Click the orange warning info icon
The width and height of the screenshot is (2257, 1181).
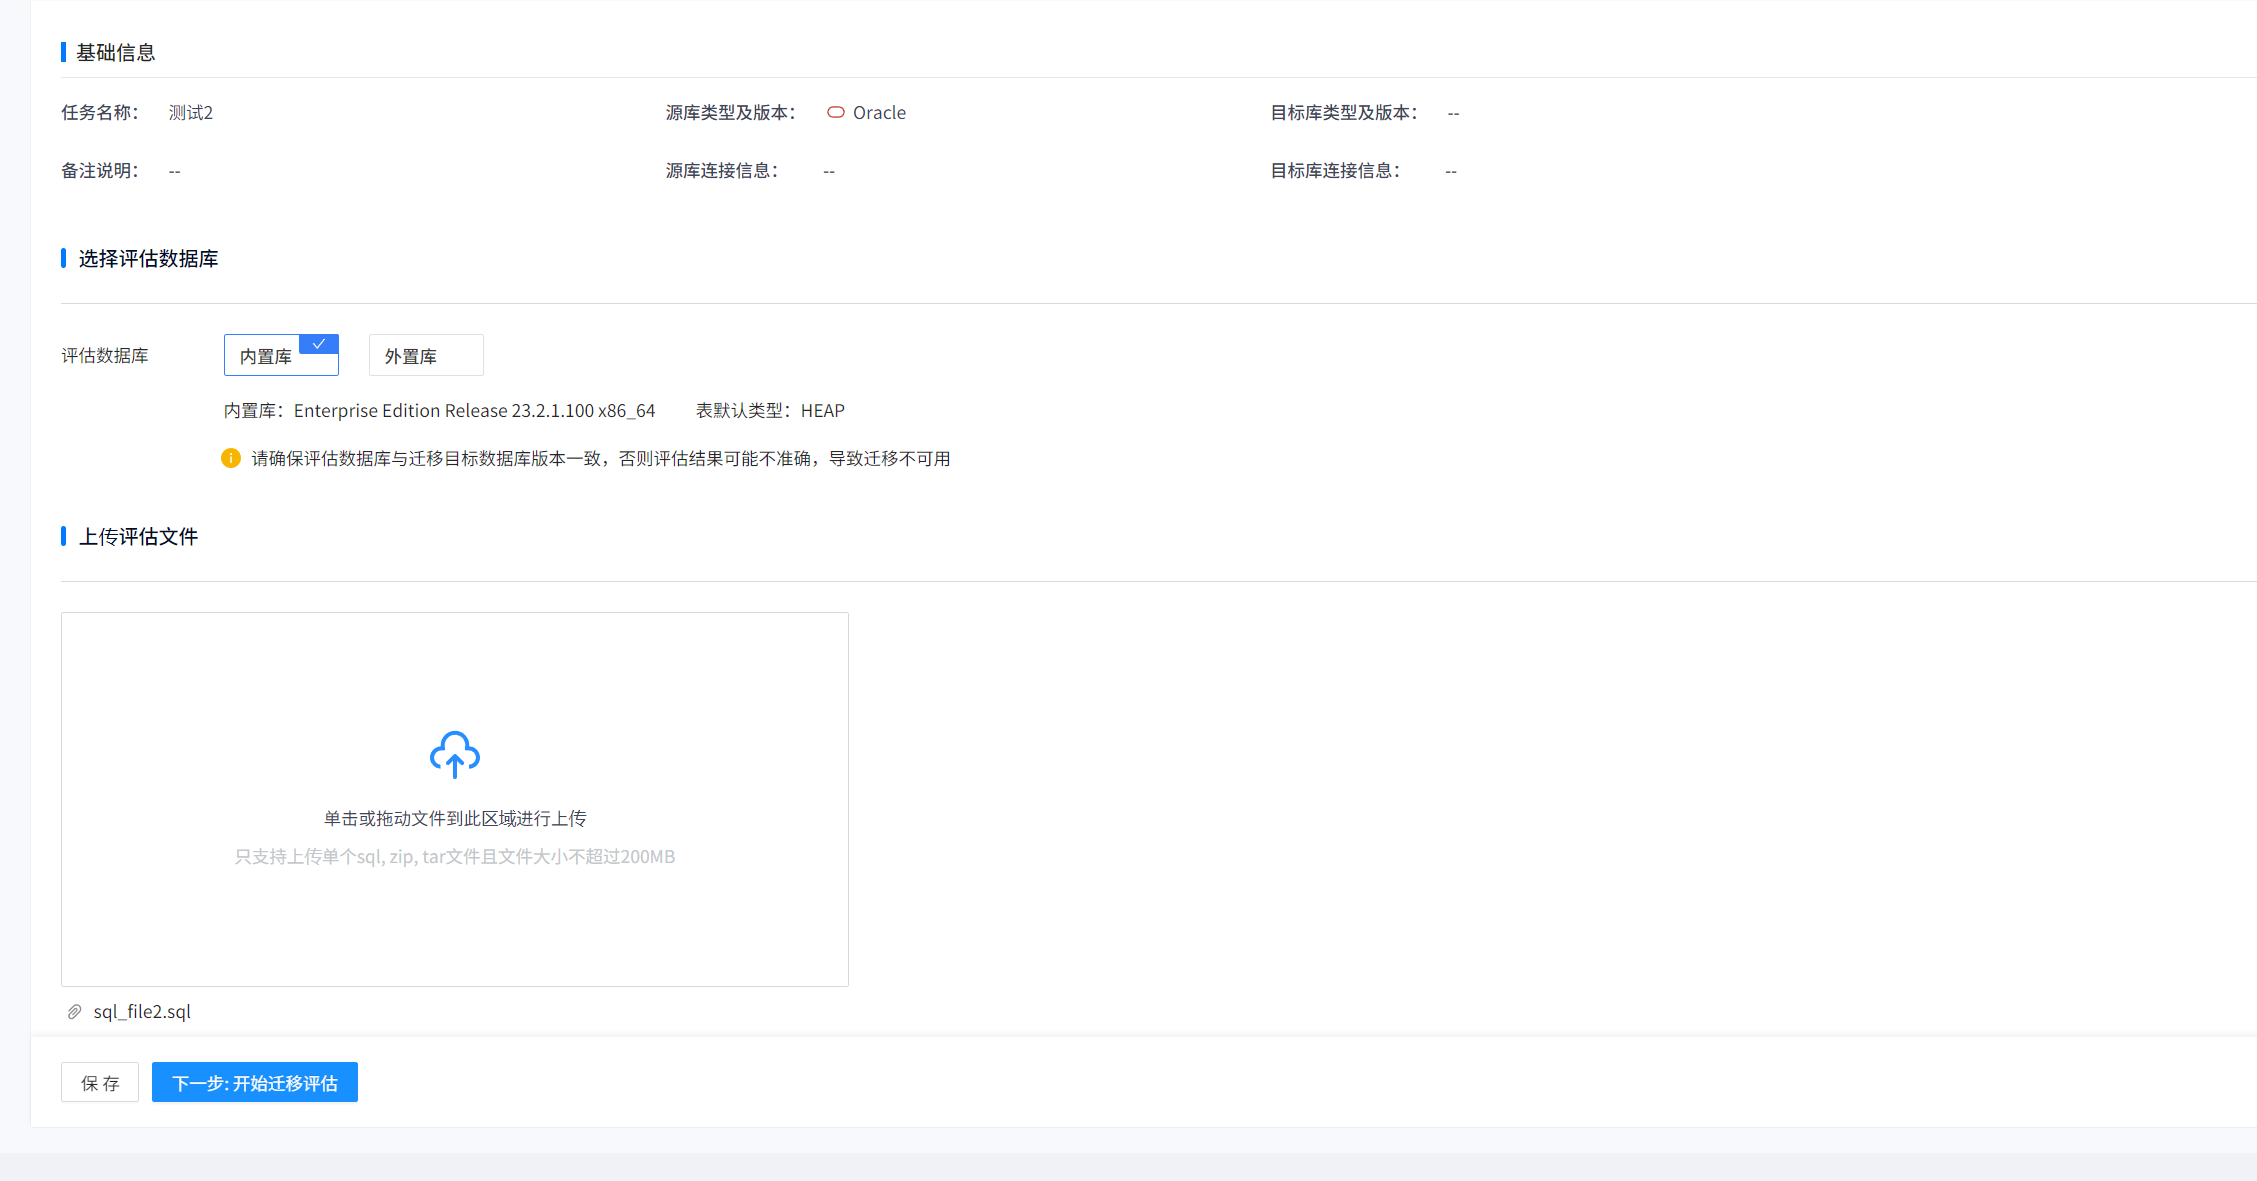231,459
